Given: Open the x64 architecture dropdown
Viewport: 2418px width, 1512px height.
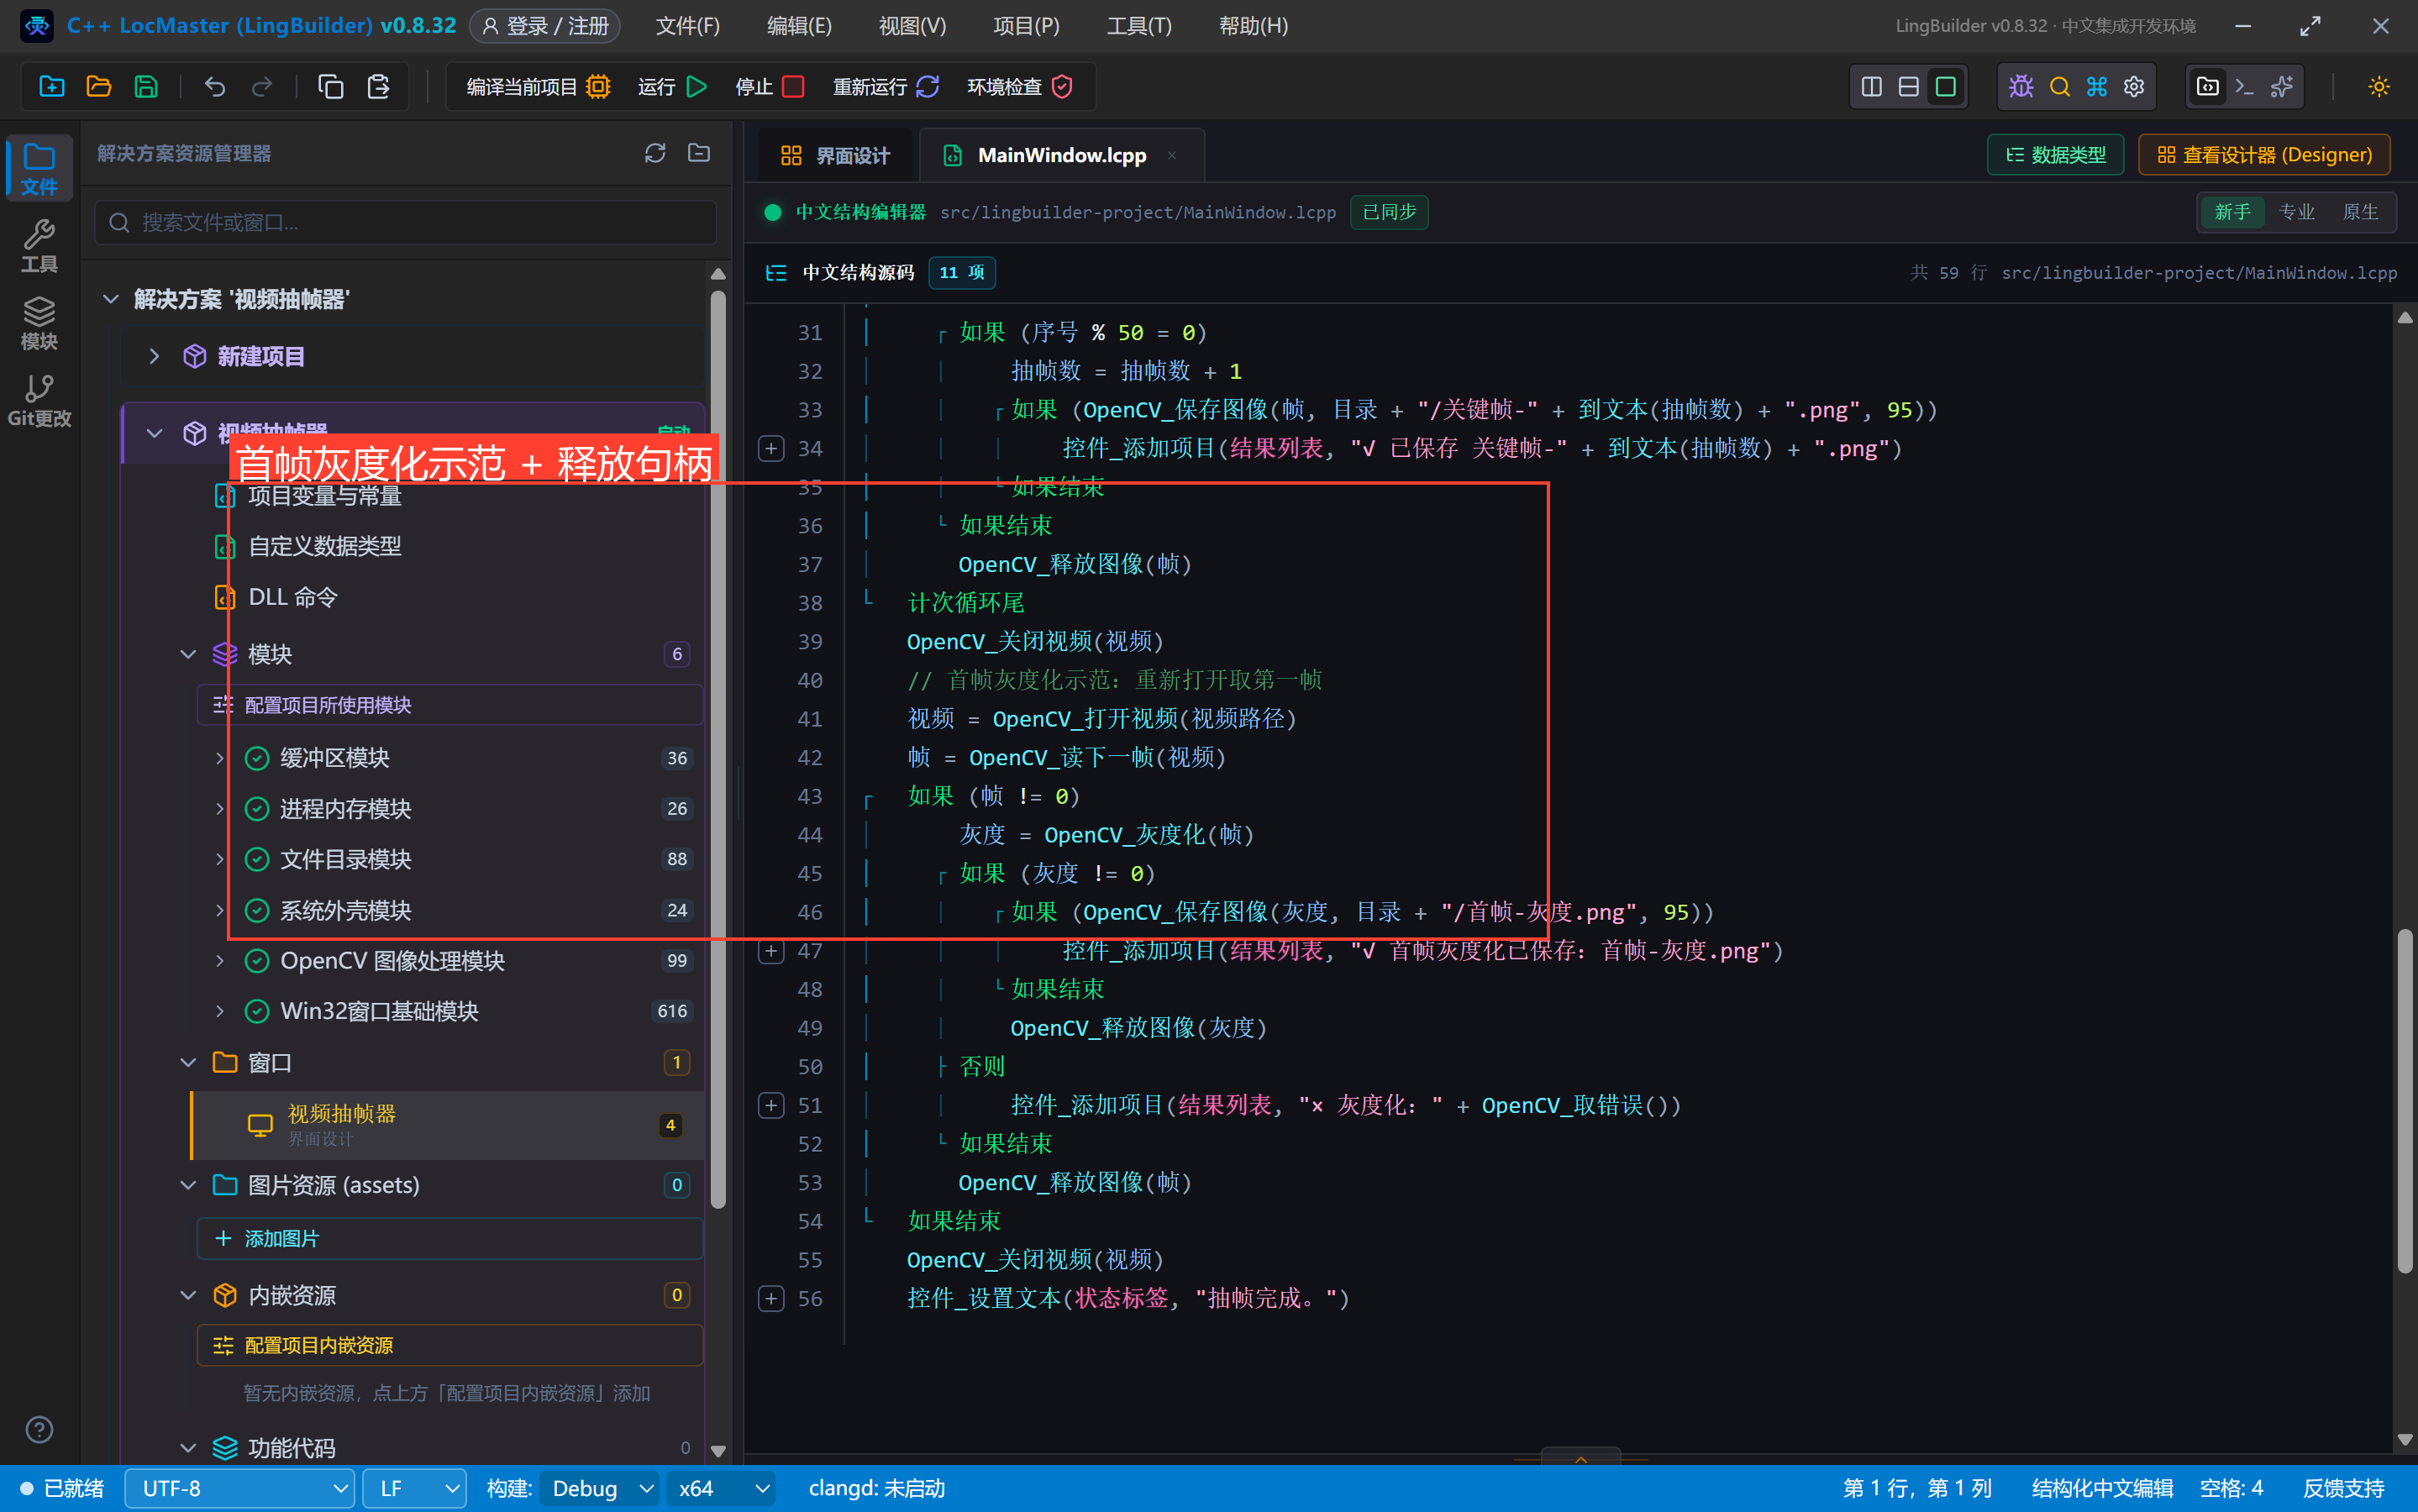Looking at the screenshot, I should [x=723, y=1488].
